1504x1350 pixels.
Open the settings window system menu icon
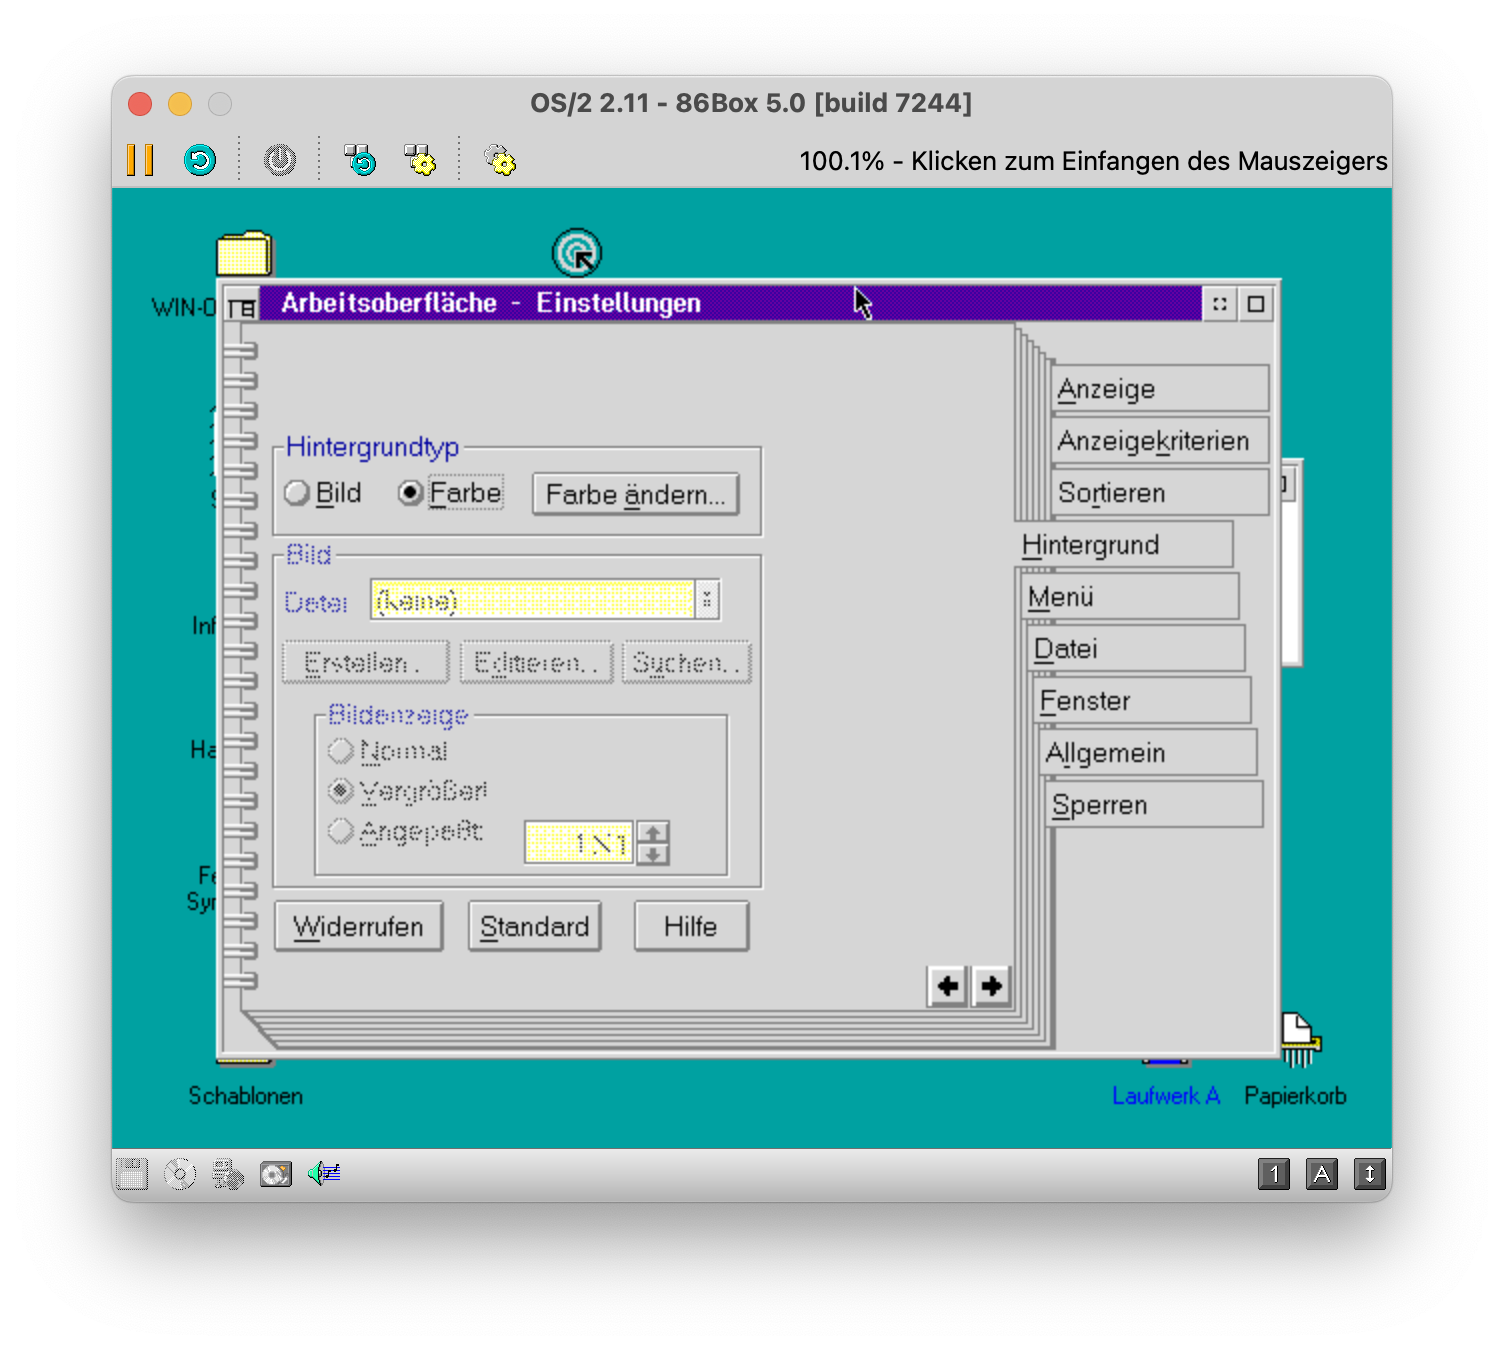tap(241, 306)
